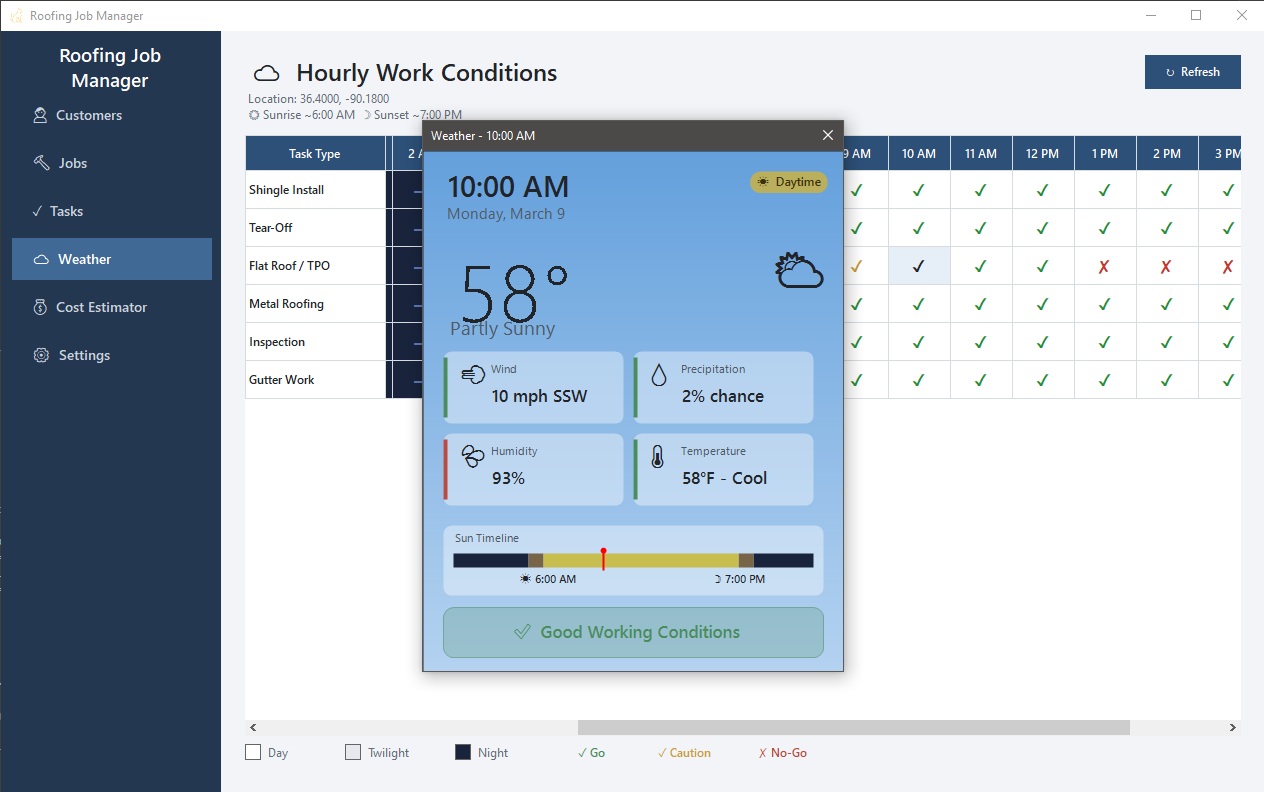The height and width of the screenshot is (792, 1264).
Task: Click the partly sunny cloud icon in popup
Action: coord(799,271)
